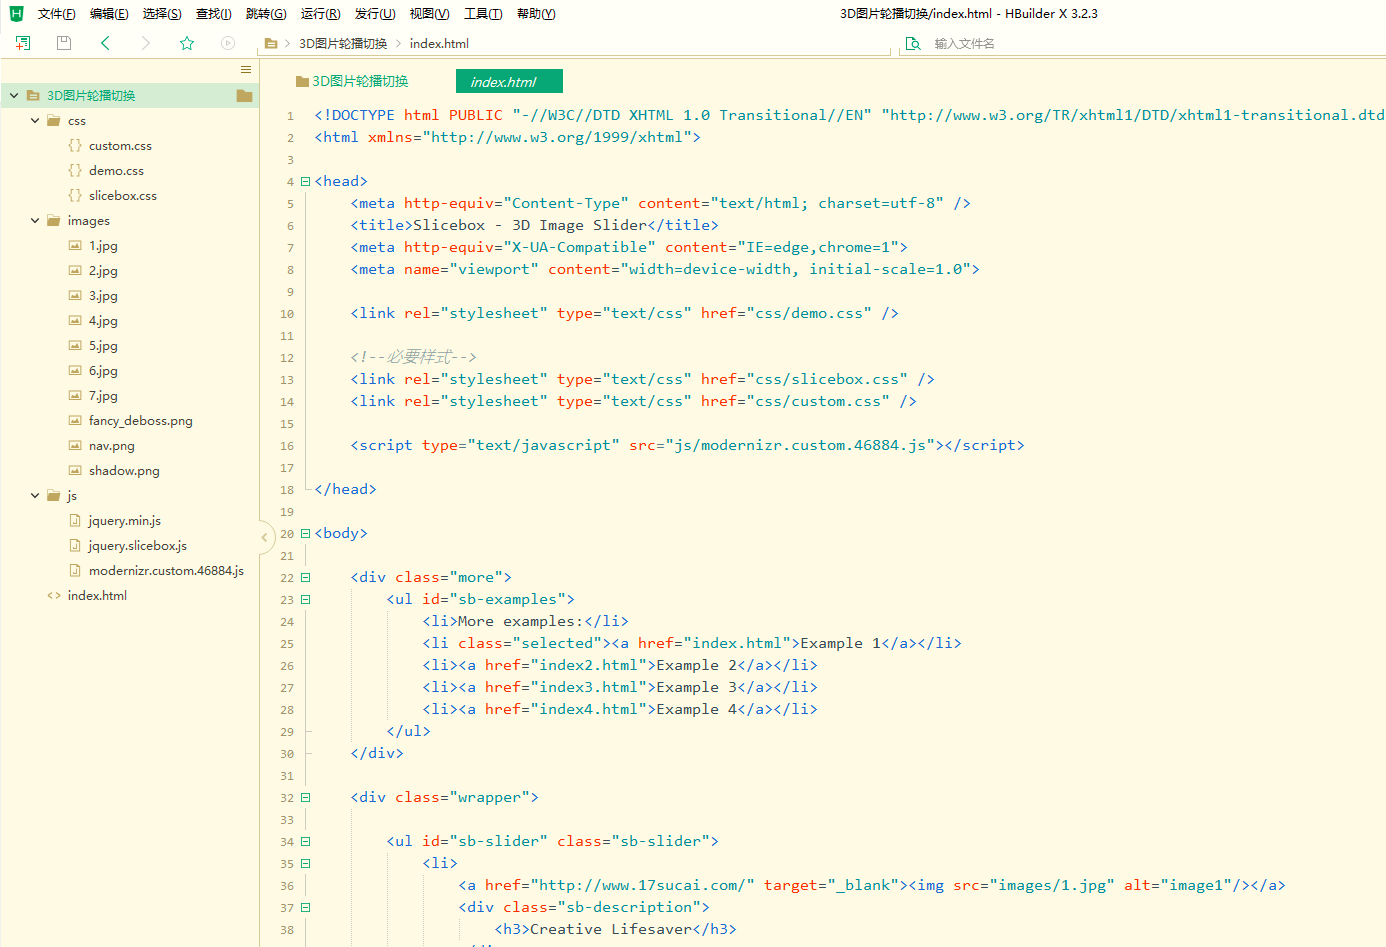
Task: Collapse the 3D图片轮播切换 project root
Action: (x=14, y=96)
